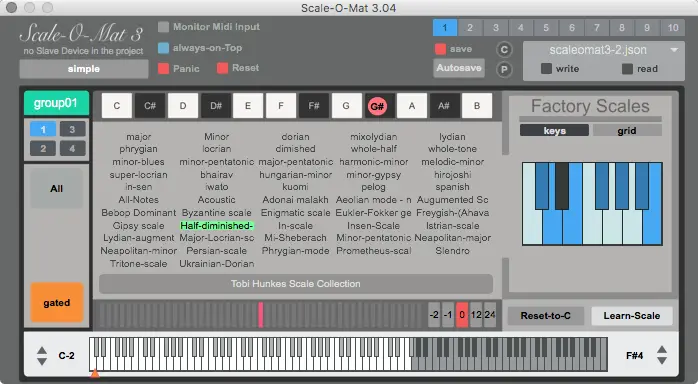Image resolution: width=698 pixels, height=384 pixels.
Task: Set transpose offset to 24
Action: (x=490, y=315)
